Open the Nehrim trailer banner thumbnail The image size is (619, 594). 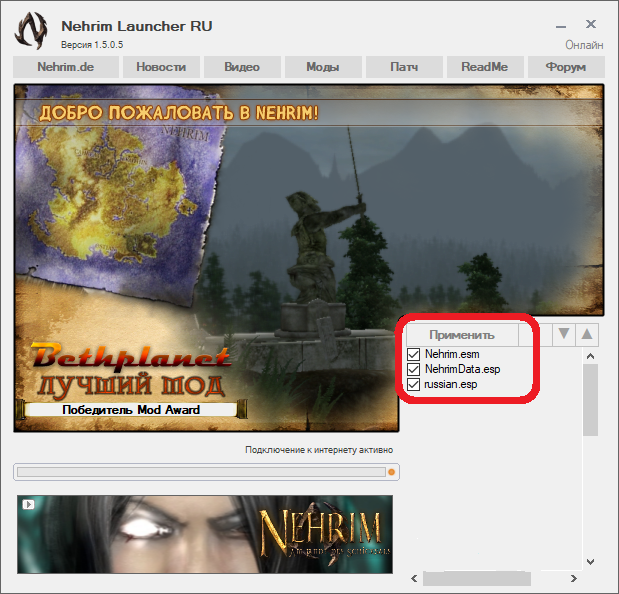pyautogui.click(x=205, y=533)
